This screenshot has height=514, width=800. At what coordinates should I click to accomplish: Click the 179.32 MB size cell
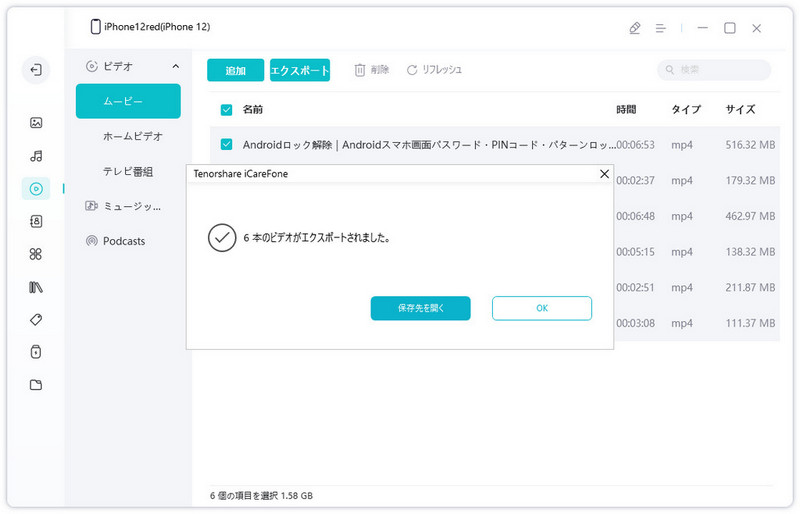(x=750, y=181)
